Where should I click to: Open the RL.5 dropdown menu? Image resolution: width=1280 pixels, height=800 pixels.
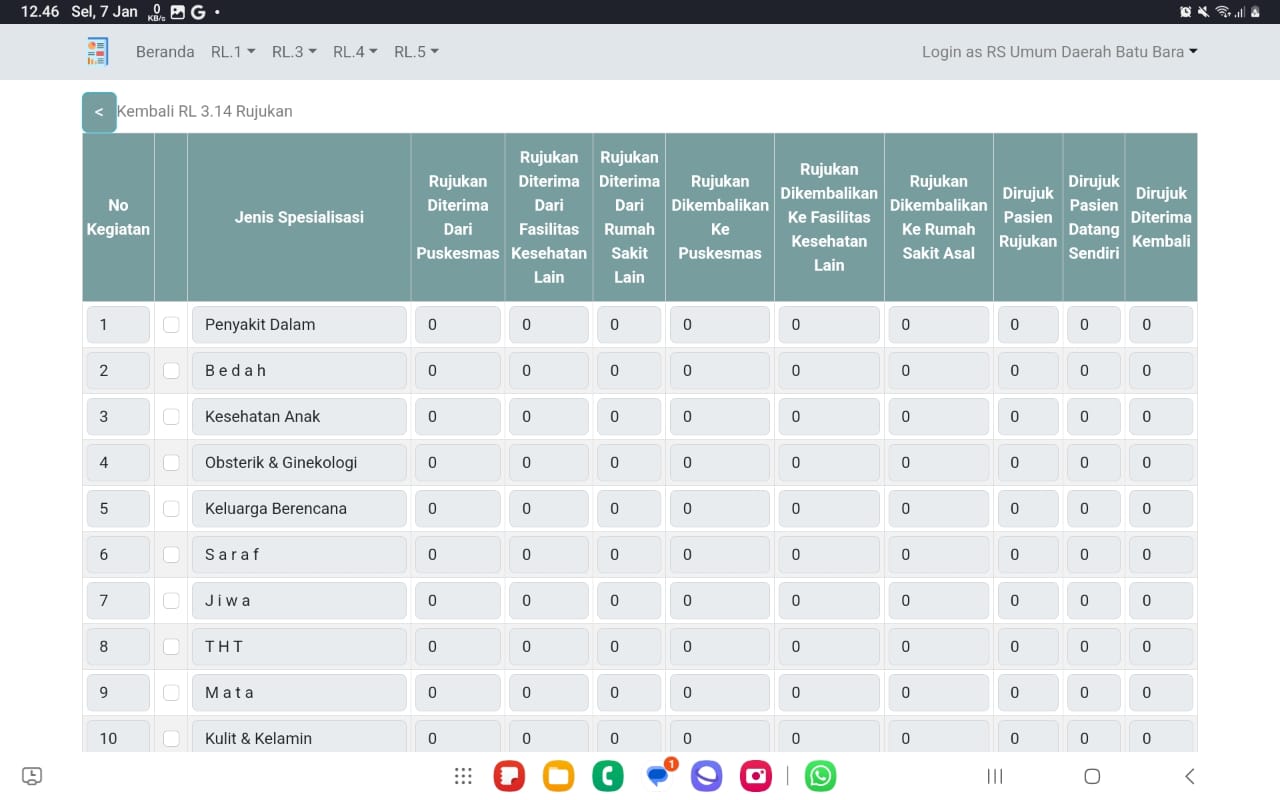point(416,51)
